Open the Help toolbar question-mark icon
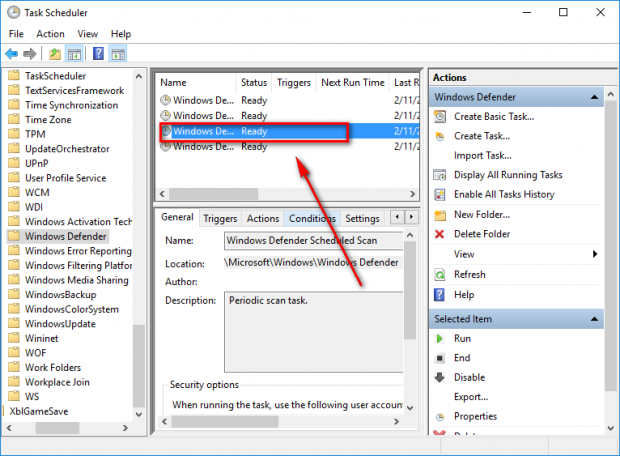The width and height of the screenshot is (620, 456). tap(98, 53)
